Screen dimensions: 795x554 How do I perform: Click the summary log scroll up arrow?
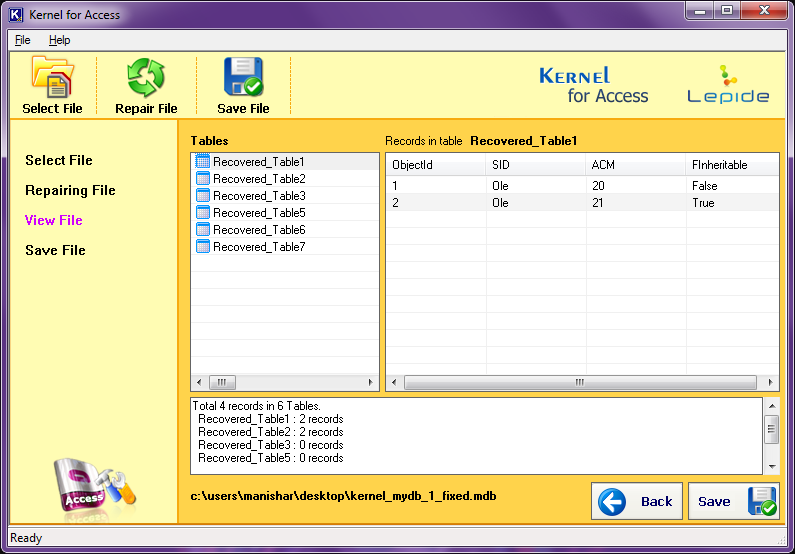772,406
